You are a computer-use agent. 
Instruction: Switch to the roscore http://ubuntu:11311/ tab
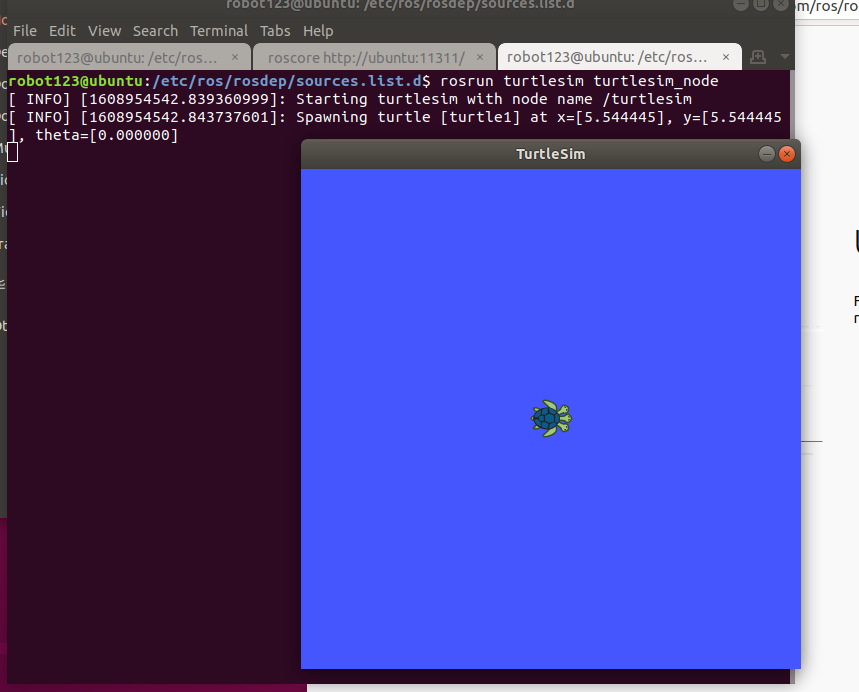click(x=370, y=57)
